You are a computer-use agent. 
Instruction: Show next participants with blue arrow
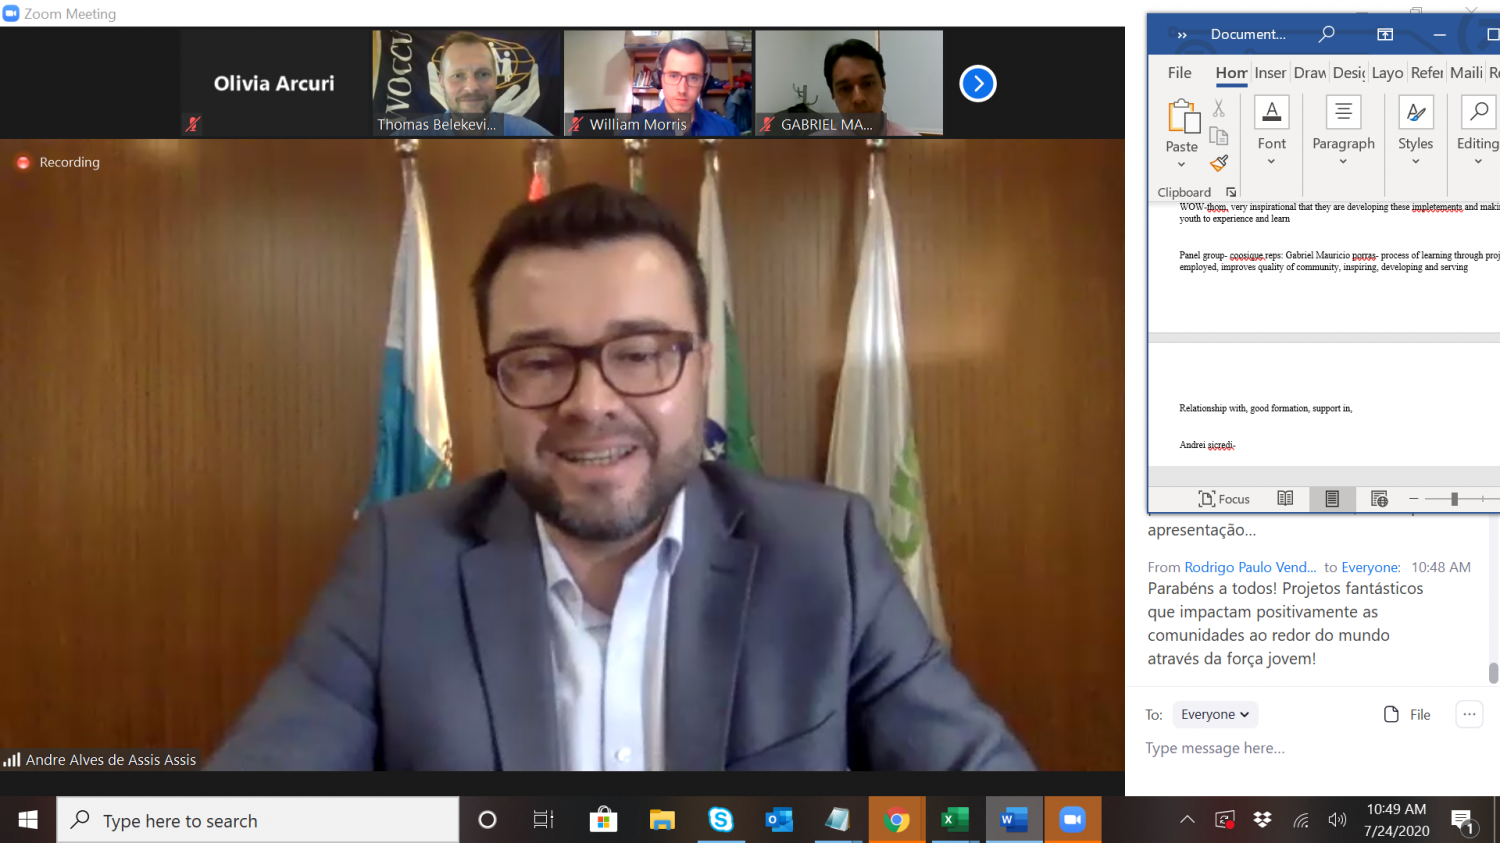tap(977, 83)
